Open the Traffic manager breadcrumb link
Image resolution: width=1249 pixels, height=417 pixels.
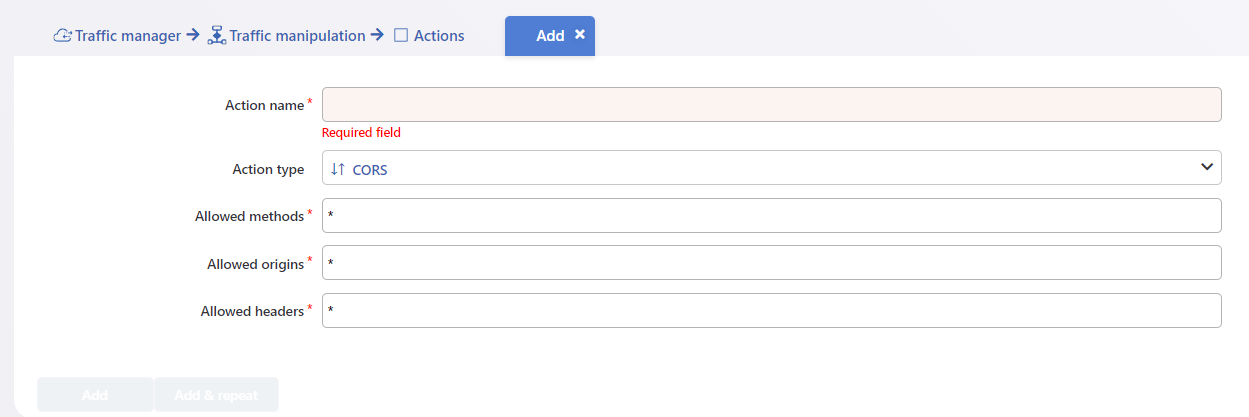128,36
